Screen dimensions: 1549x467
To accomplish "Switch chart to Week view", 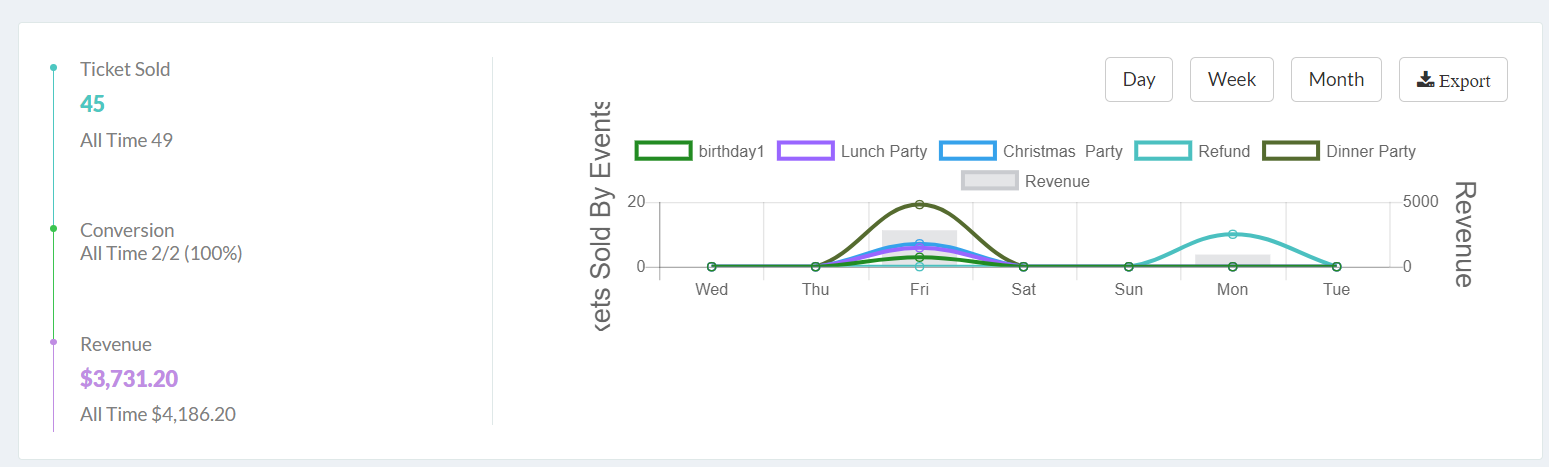I will pyautogui.click(x=1232, y=80).
